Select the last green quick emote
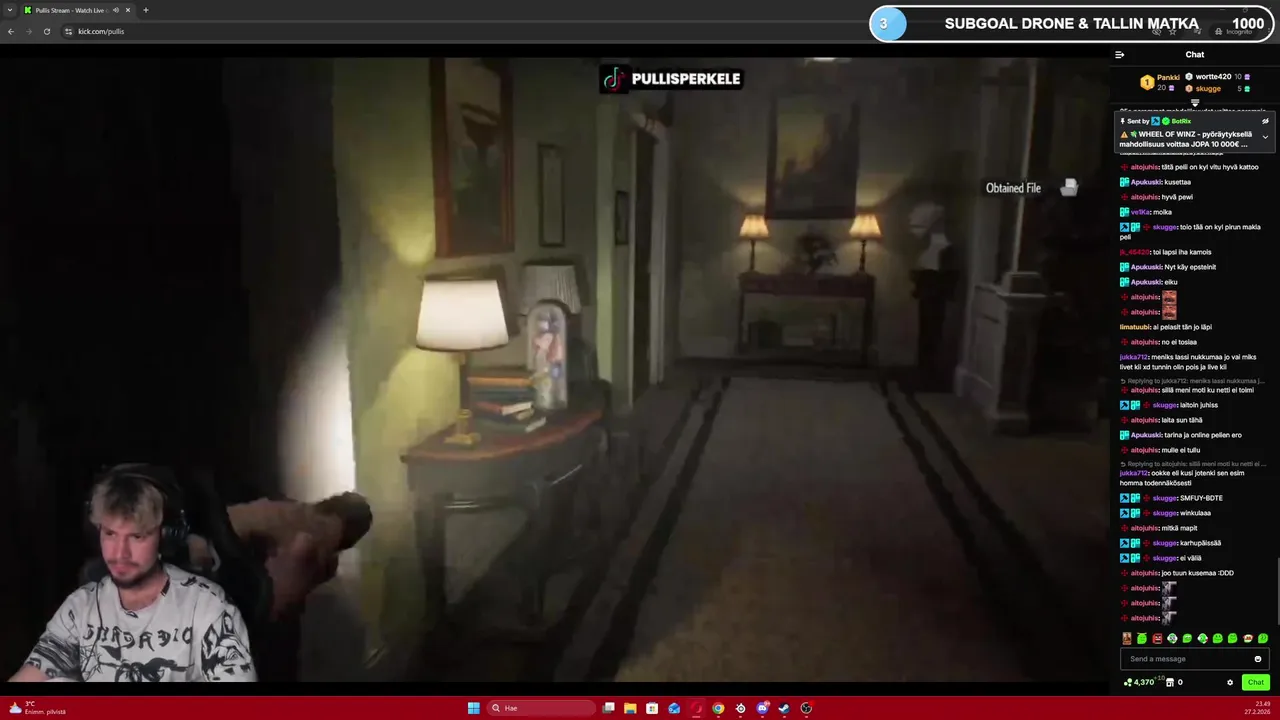The image size is (1280, 720). (x=1263, y=638)
